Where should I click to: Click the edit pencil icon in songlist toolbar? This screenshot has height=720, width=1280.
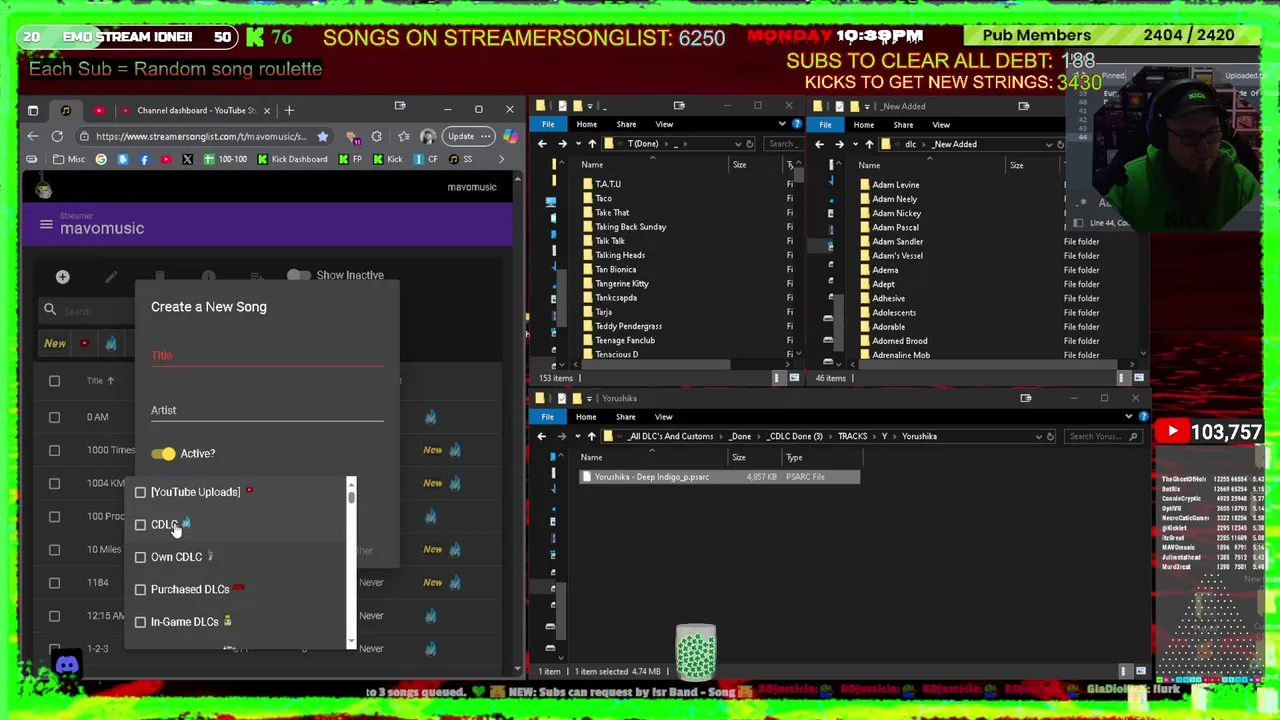pyautogui.click(x=111, y=277)
